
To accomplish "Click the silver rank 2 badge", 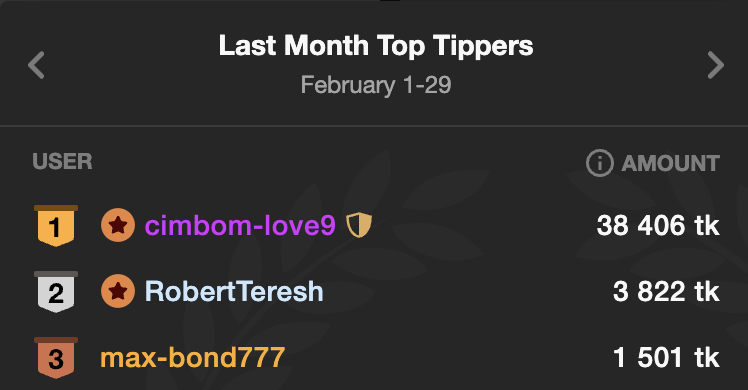I will coord(56,292).
